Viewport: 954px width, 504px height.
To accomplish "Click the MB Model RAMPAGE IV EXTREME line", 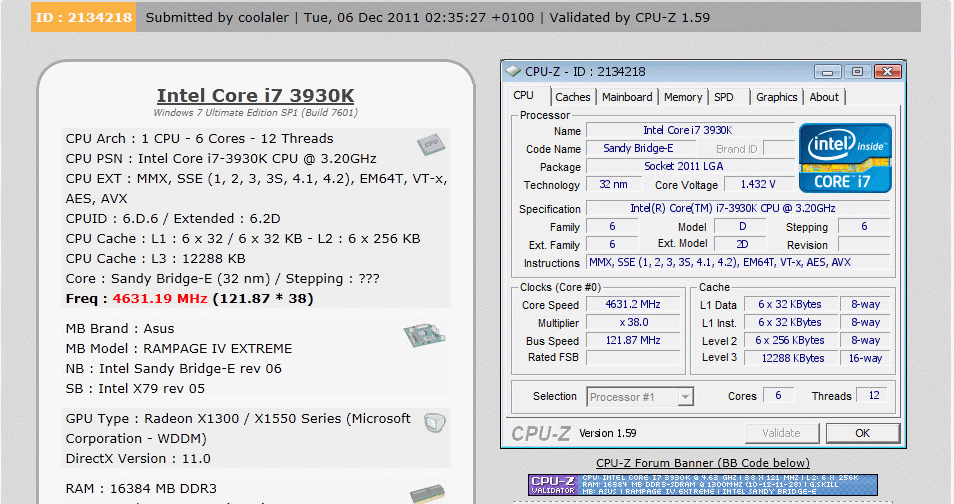I will point(179,349).
